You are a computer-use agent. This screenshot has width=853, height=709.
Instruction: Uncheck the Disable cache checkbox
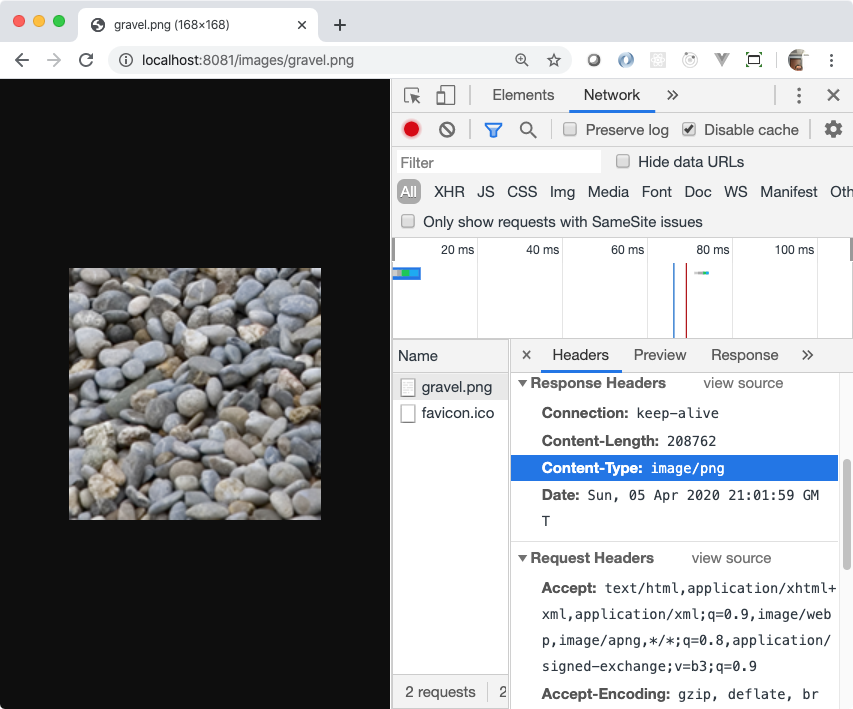pos(689,130)
